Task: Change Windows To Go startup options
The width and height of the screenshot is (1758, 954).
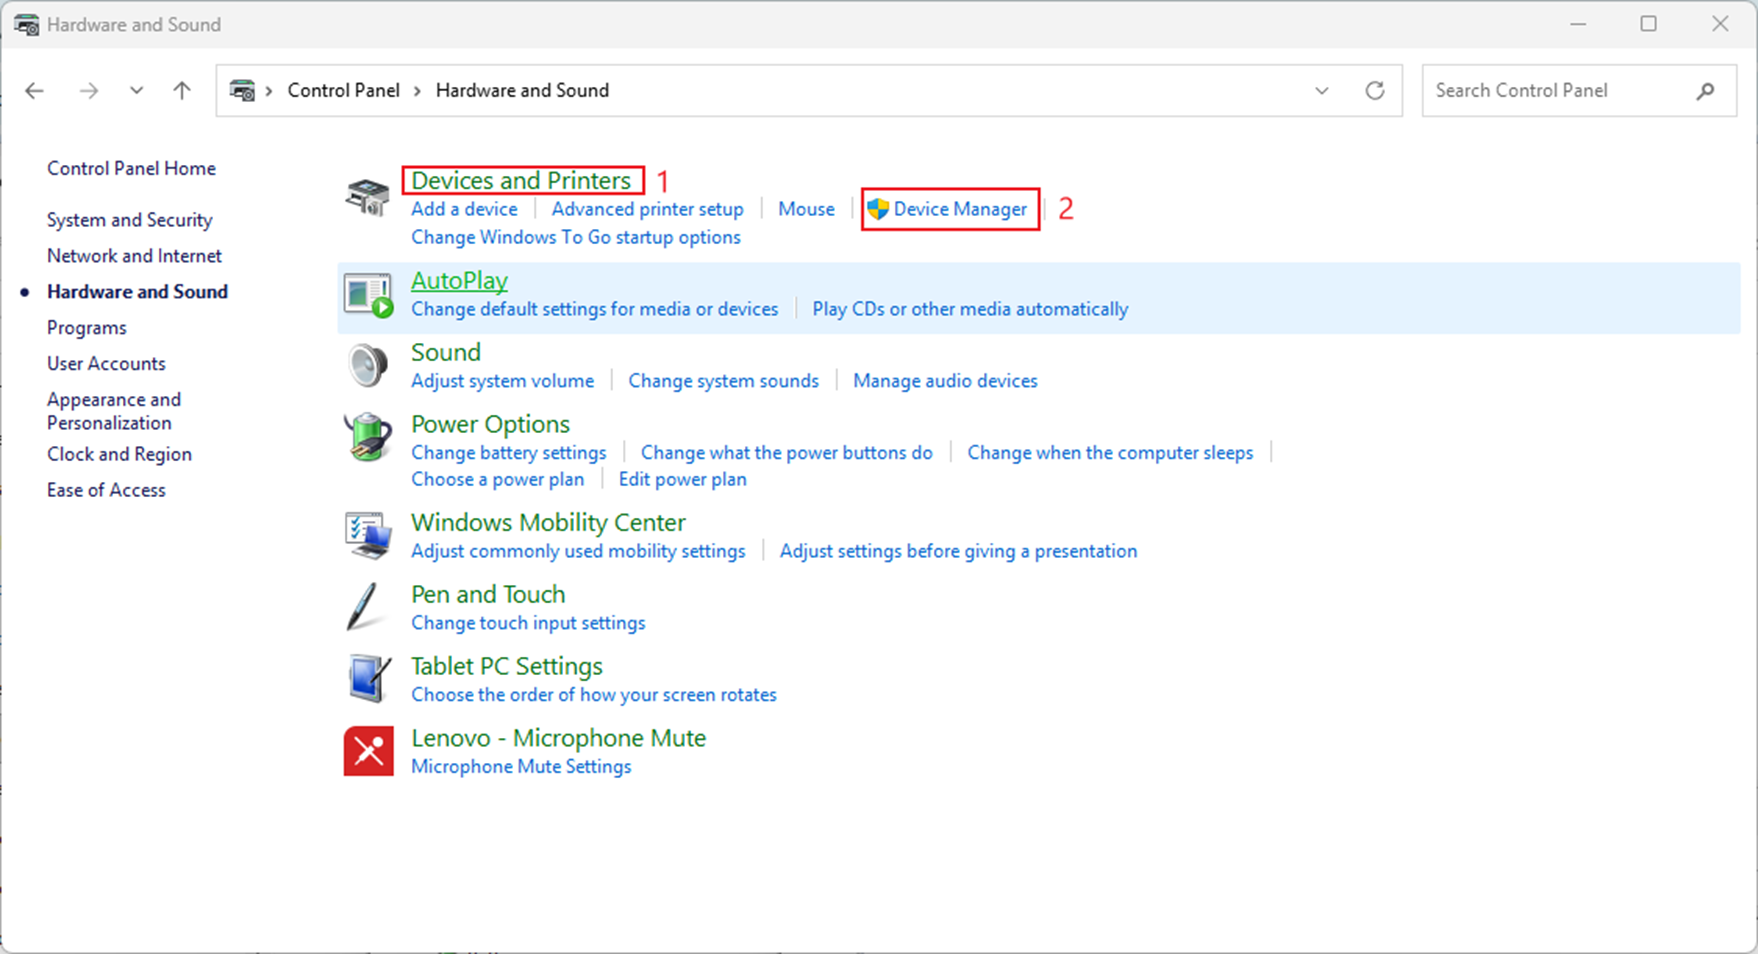Action: [x=576, y=237]
